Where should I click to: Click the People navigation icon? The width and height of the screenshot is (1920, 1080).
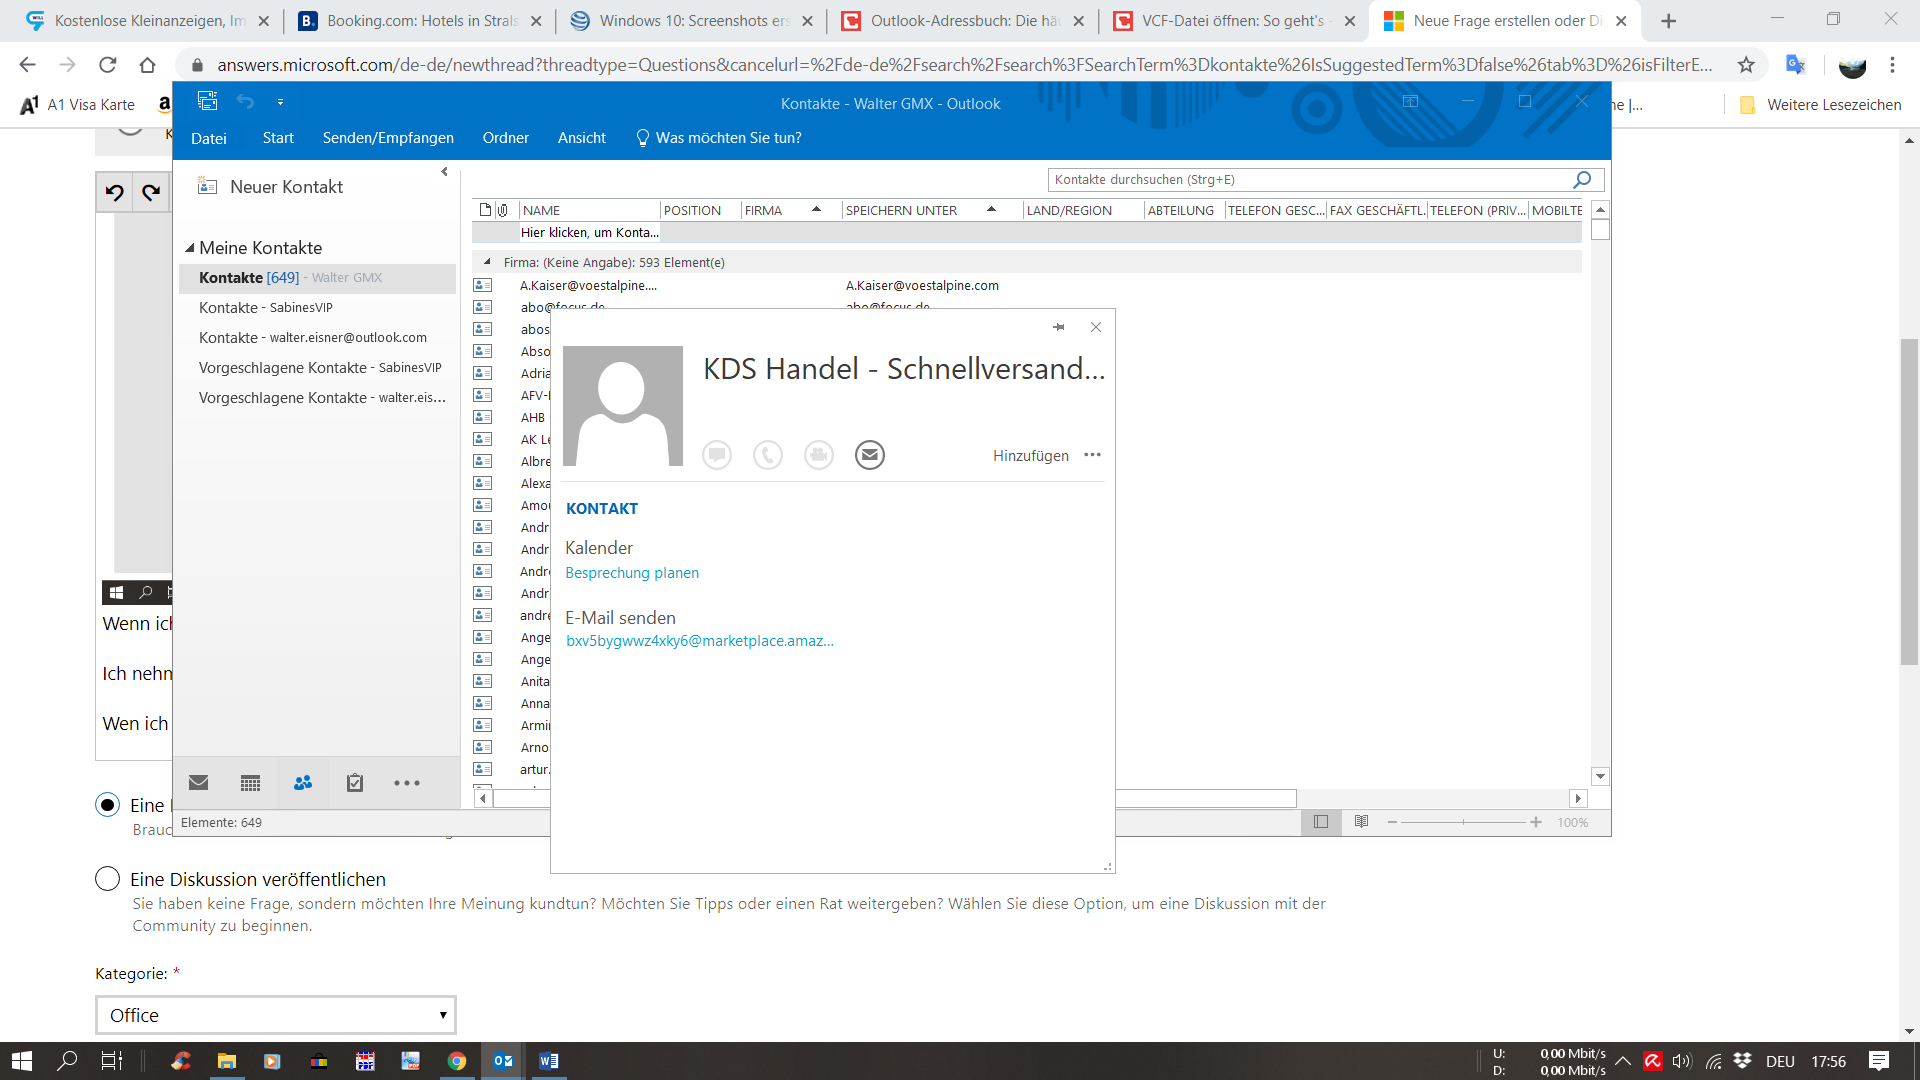(x=303, y=782)
